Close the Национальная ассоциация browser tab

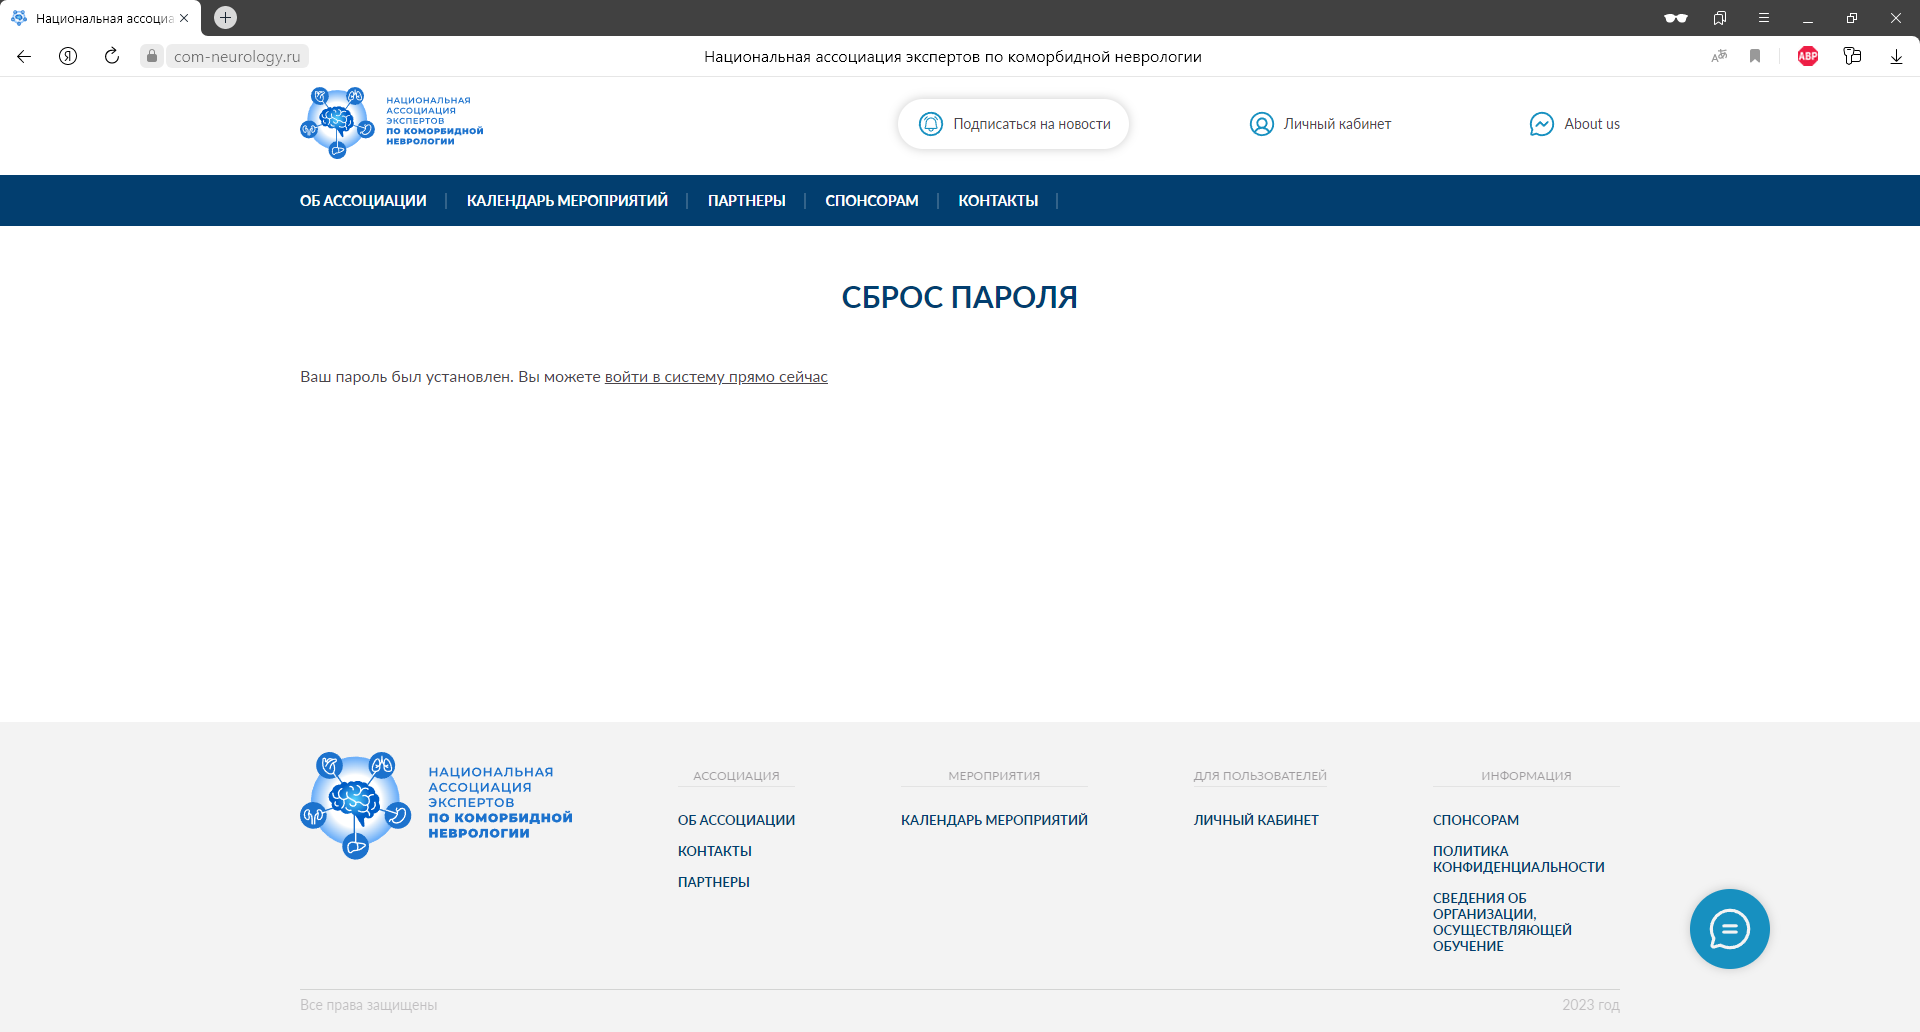pyautogui.click(x=184, y=18)
